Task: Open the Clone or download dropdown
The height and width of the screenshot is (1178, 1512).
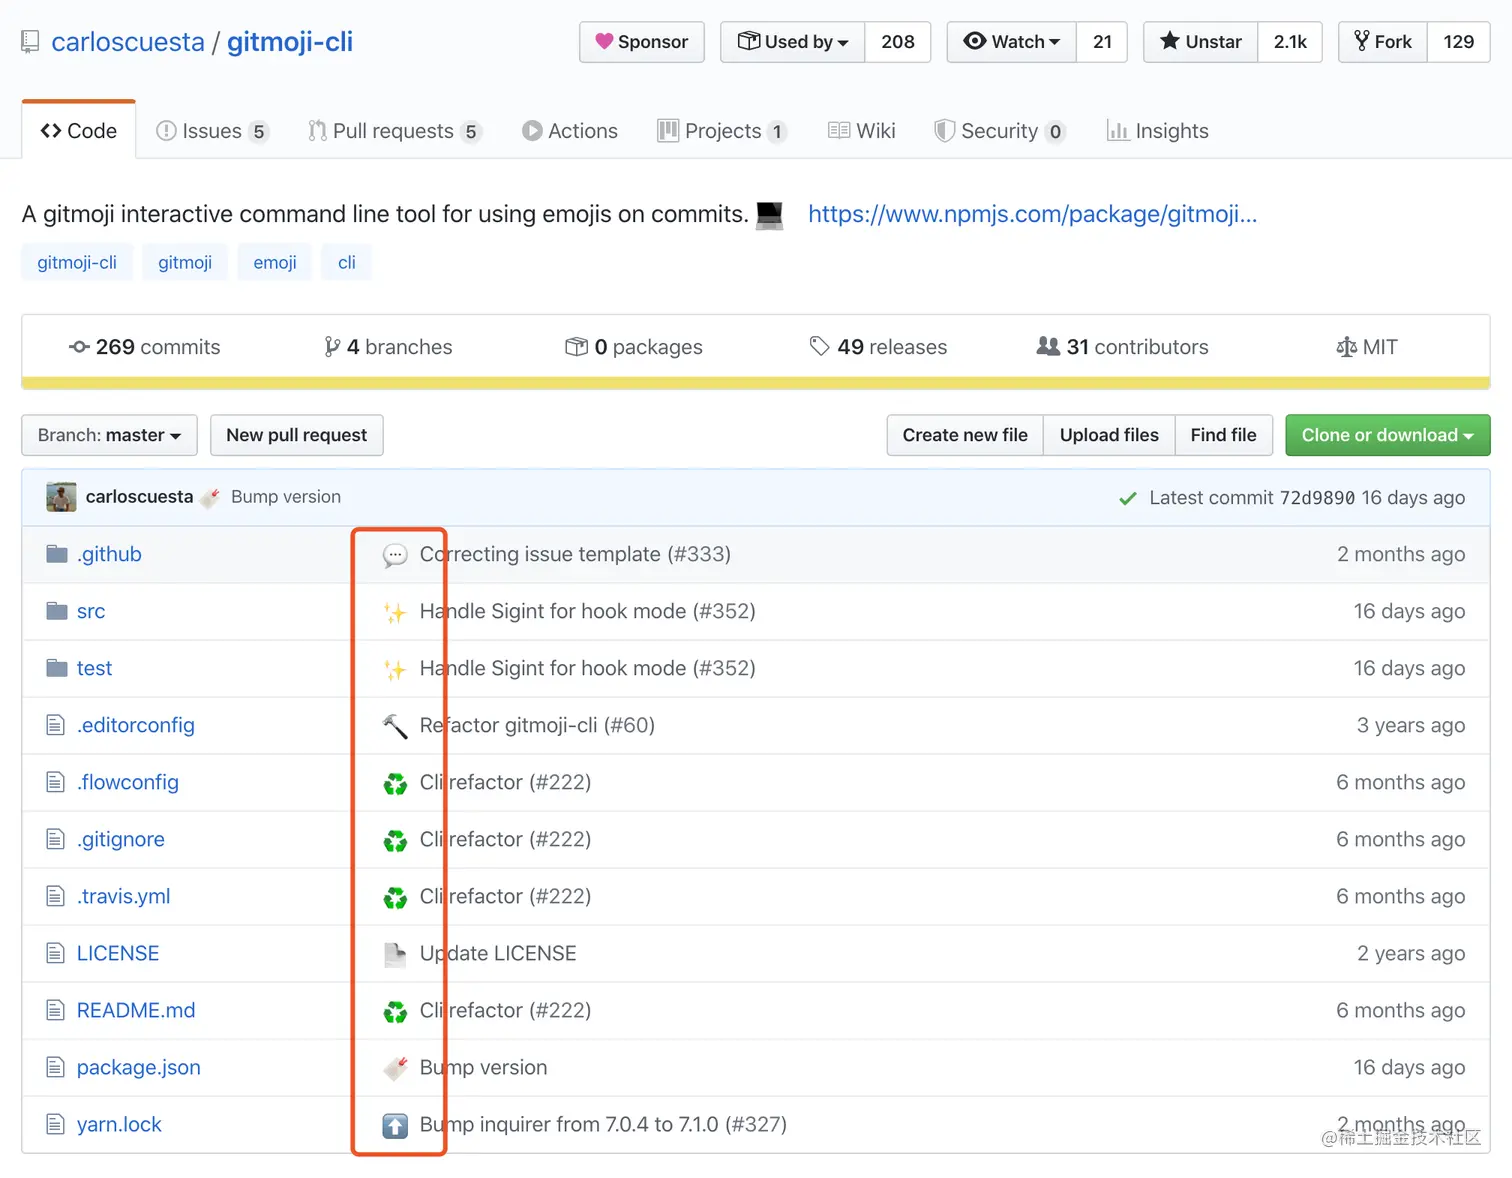Action: pyautogui.click(x=1388, y=435)
